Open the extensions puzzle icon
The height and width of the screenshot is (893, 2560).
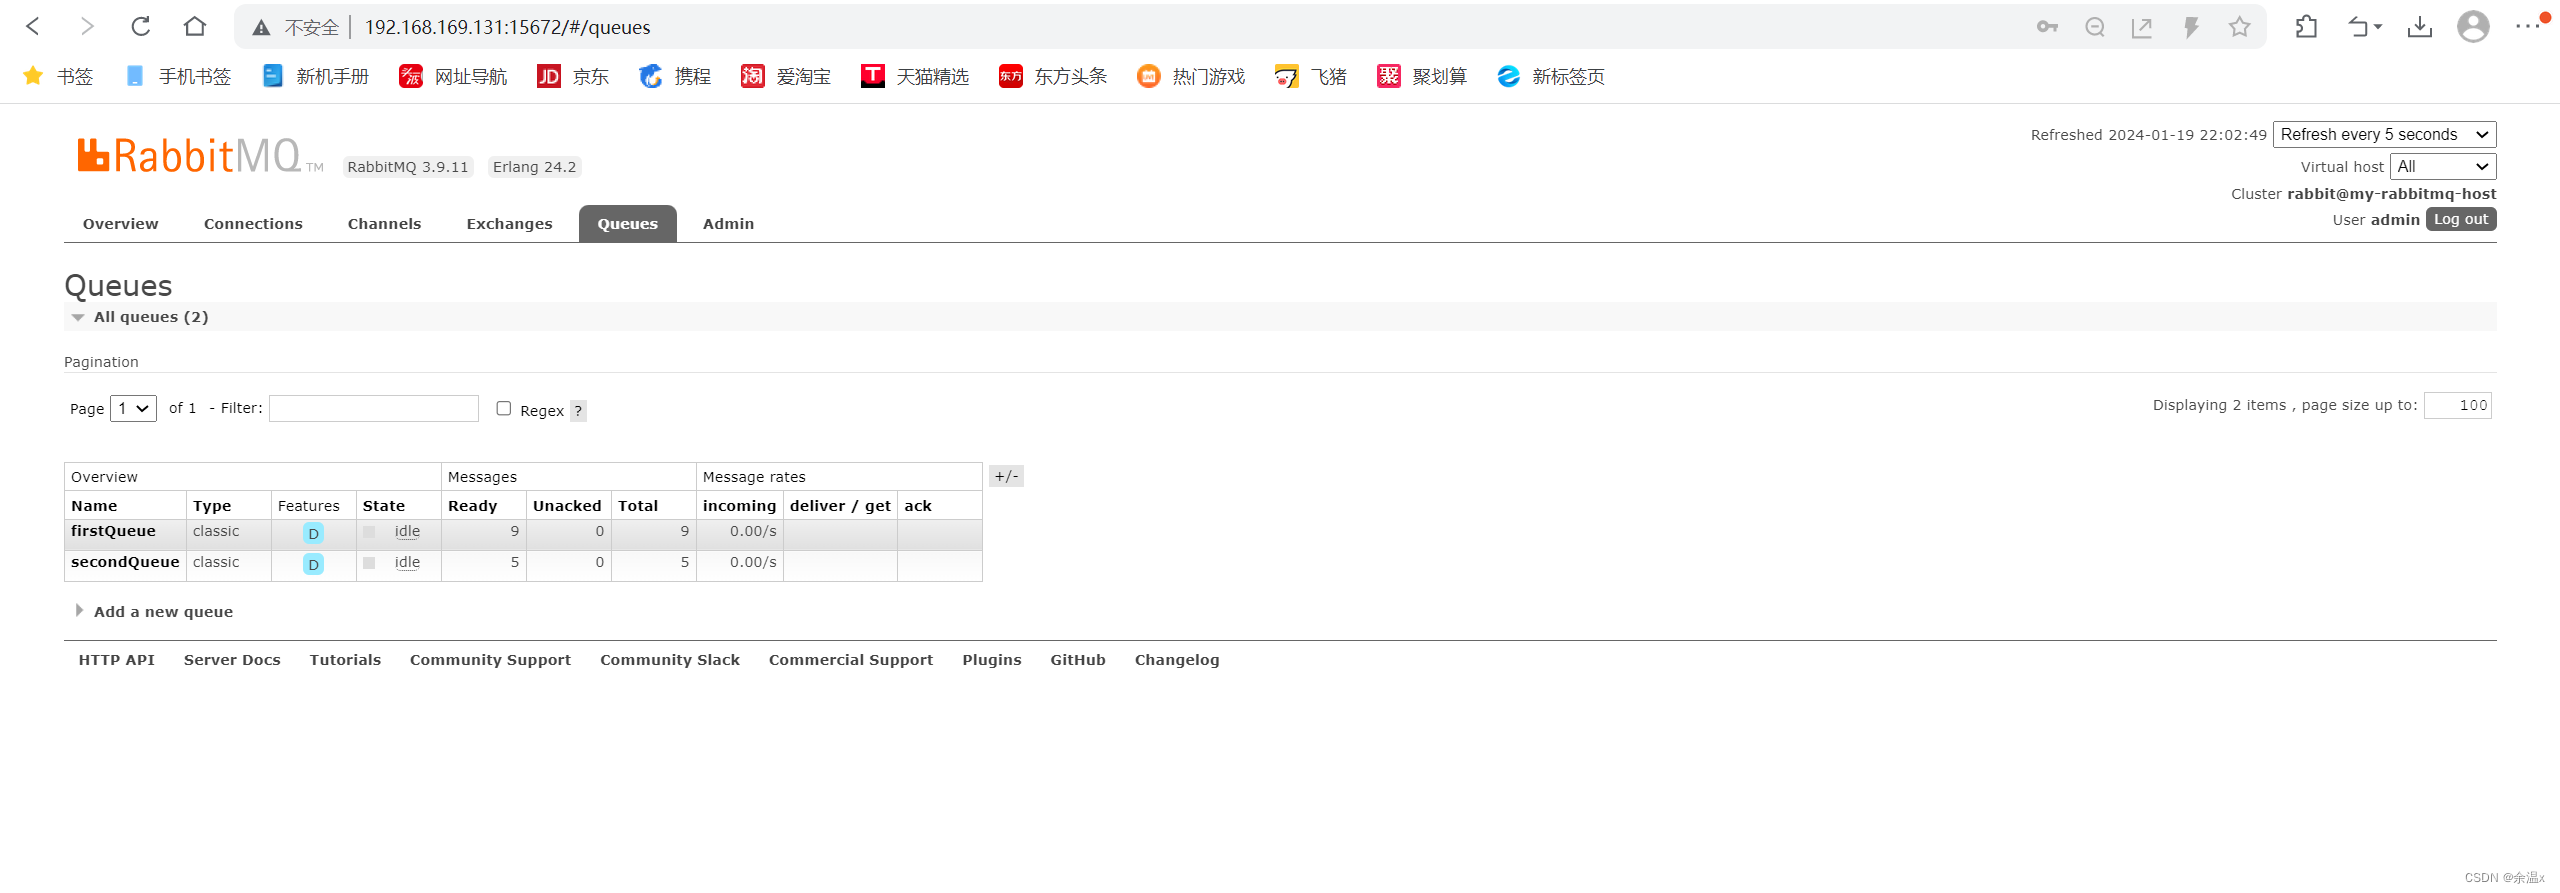(x=2306, y=27)
